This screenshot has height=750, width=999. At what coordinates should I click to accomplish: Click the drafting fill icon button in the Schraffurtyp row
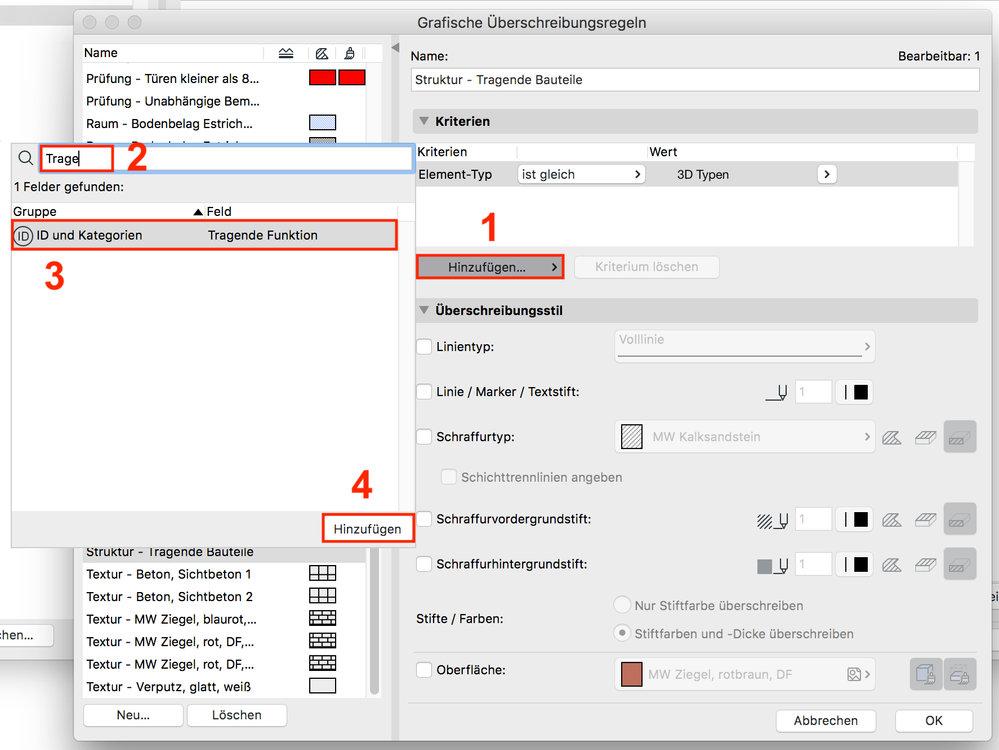pos(960,437)
